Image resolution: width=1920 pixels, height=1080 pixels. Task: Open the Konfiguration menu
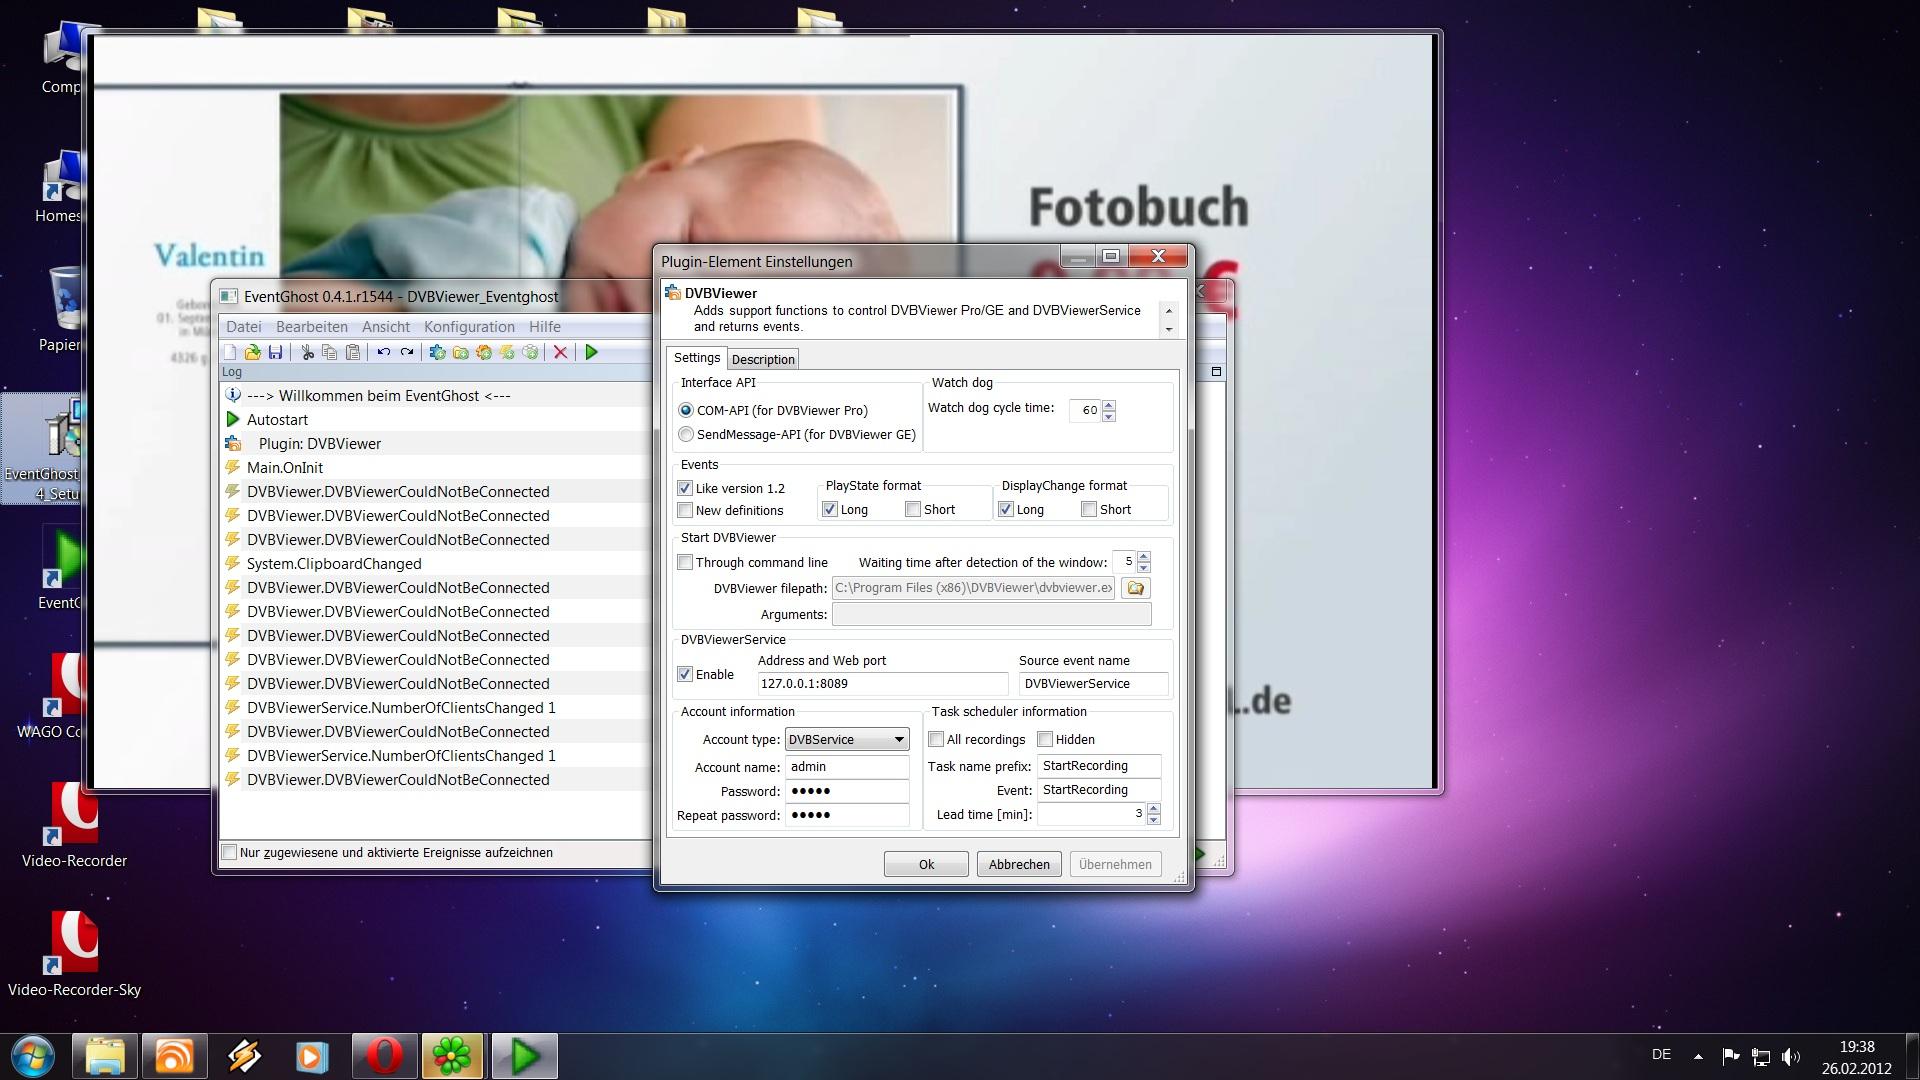click(469, 327)
